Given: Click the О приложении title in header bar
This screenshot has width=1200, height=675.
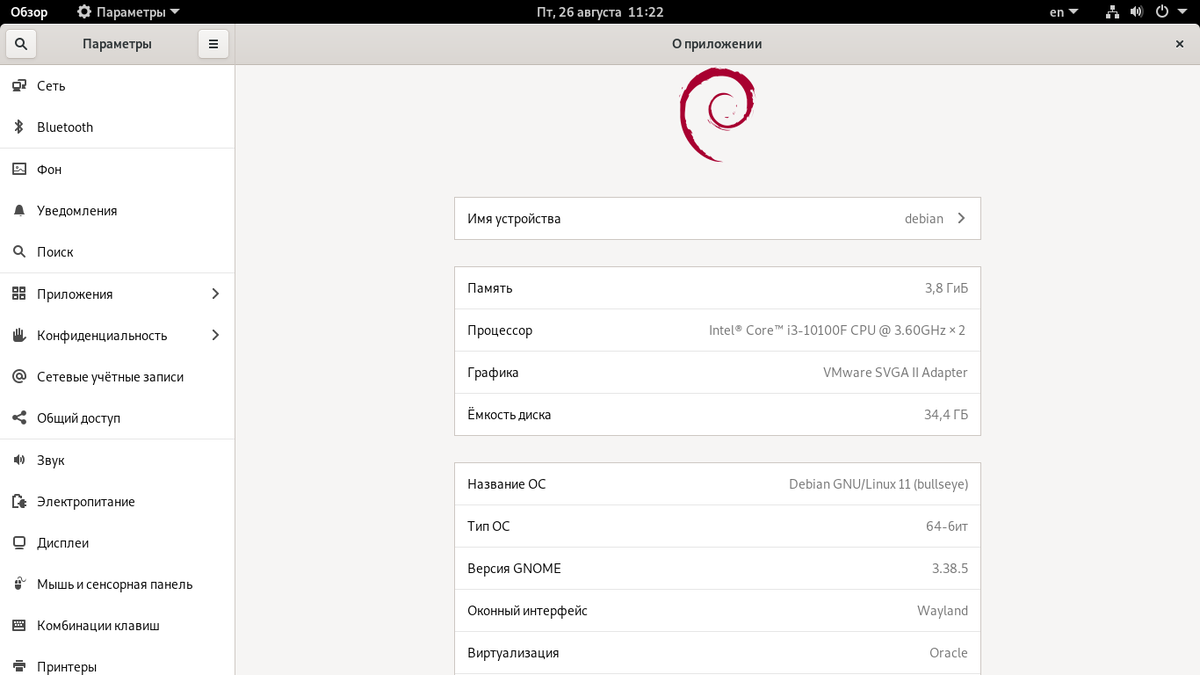Looking at the screenshot, I should click(x=717, y=44).
